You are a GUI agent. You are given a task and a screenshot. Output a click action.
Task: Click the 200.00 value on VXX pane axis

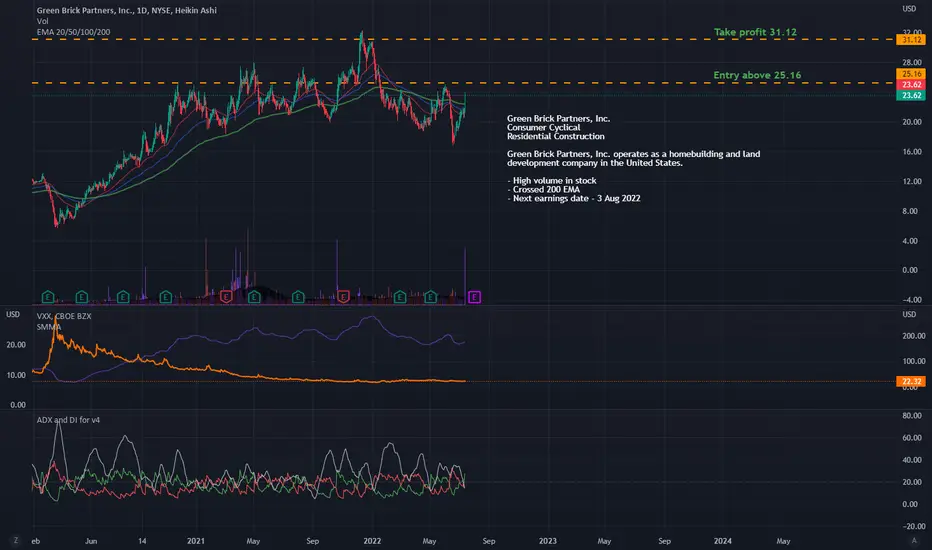point(913,336)
